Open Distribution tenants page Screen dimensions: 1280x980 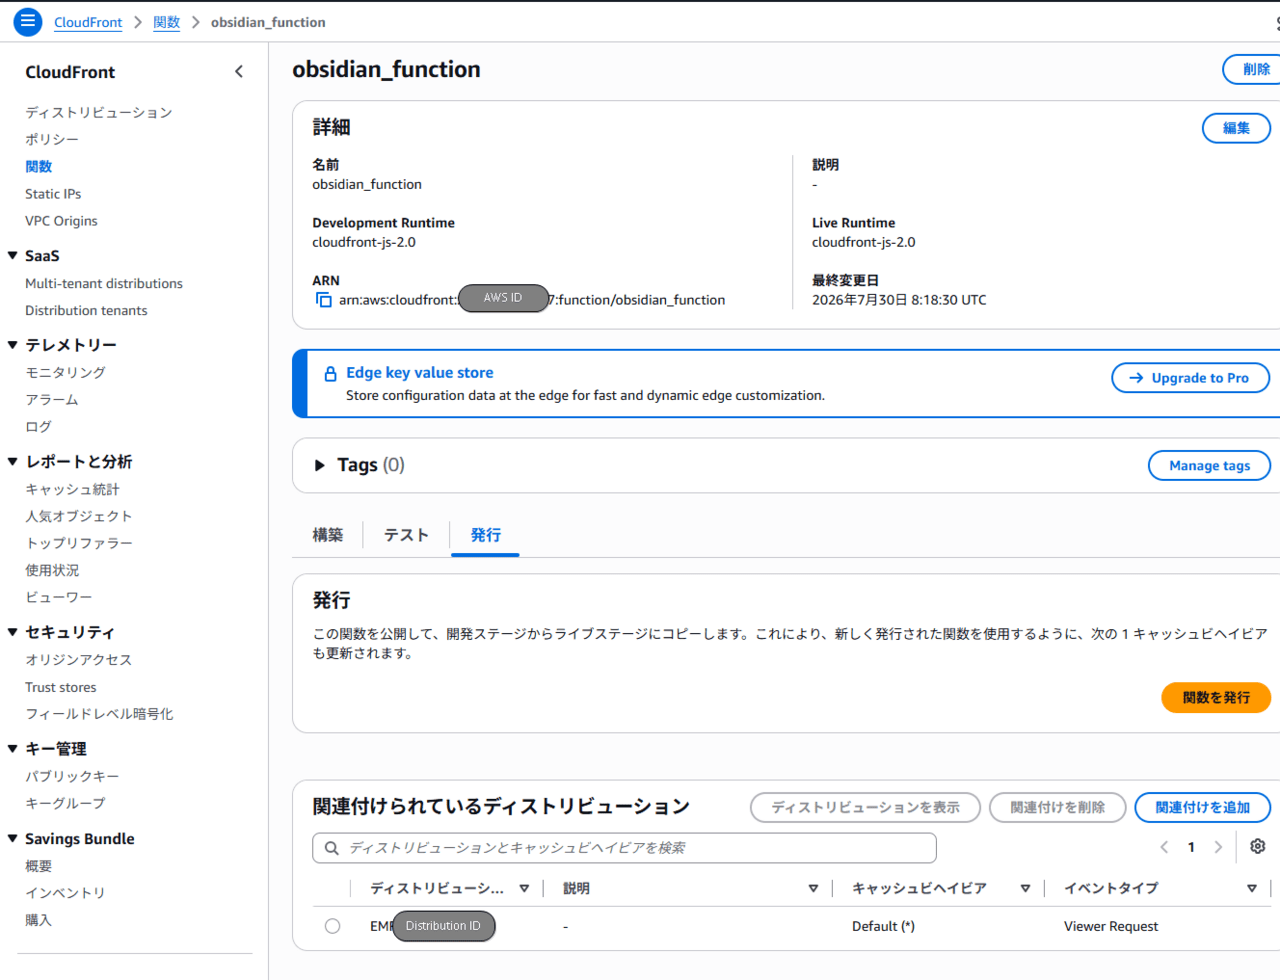pyautogui.click(x=86, y=310)
